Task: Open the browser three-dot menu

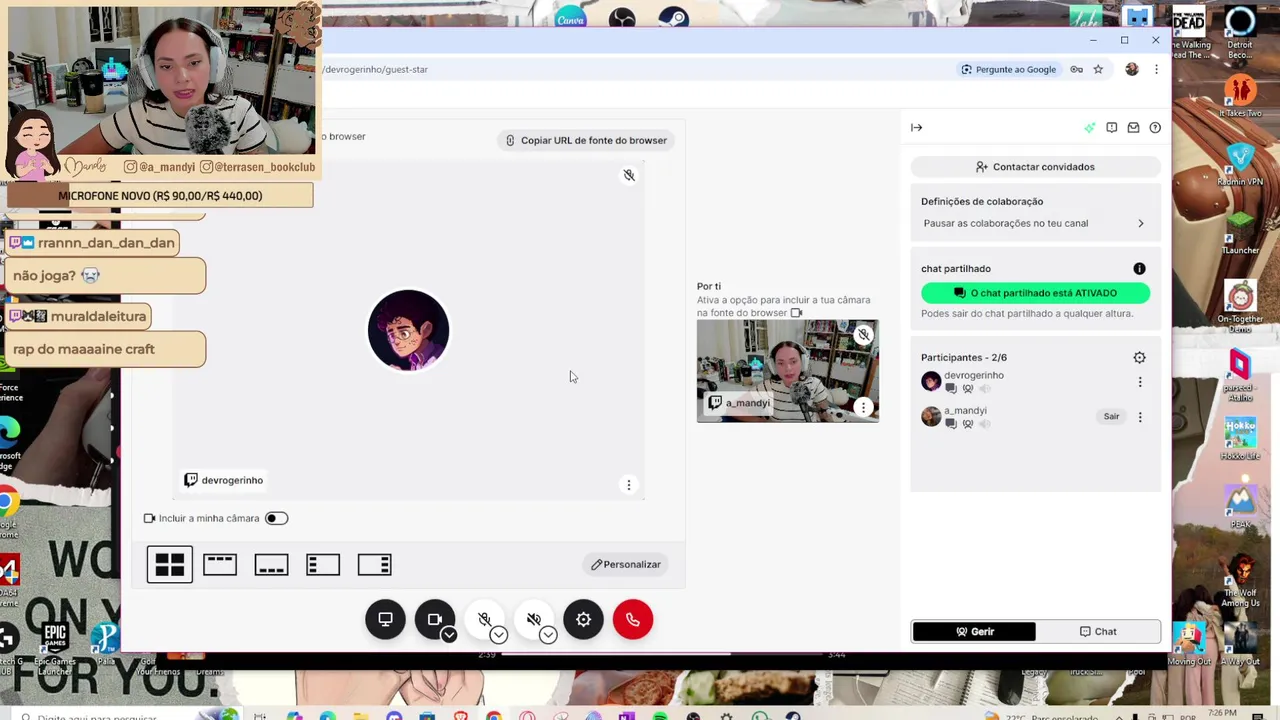Action: pos(1156,69)
